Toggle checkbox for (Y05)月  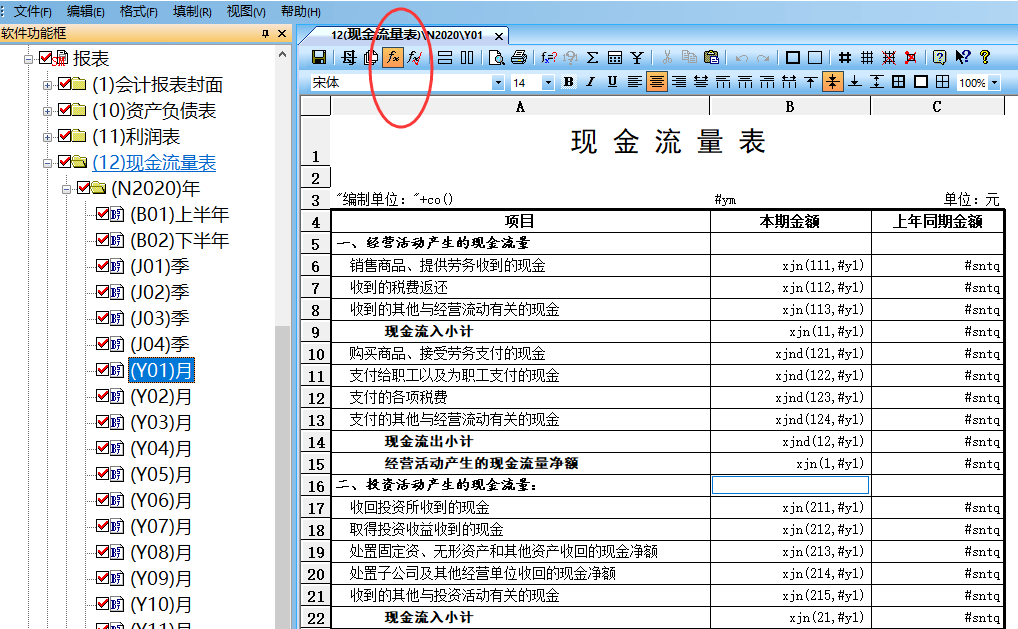tap(103, 474)
